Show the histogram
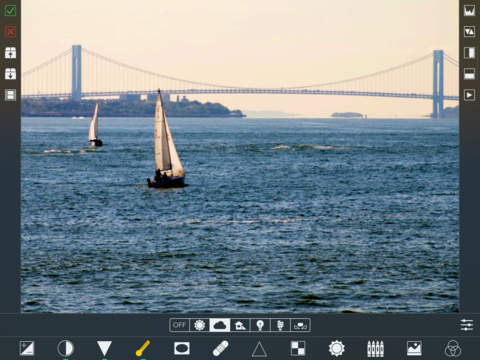This screenshot has width=480, height=360. click(x=469, y=10)
